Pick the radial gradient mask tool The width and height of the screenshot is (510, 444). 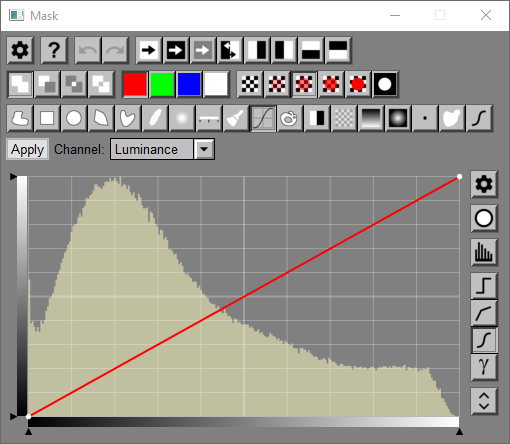[x=398, y=118]
